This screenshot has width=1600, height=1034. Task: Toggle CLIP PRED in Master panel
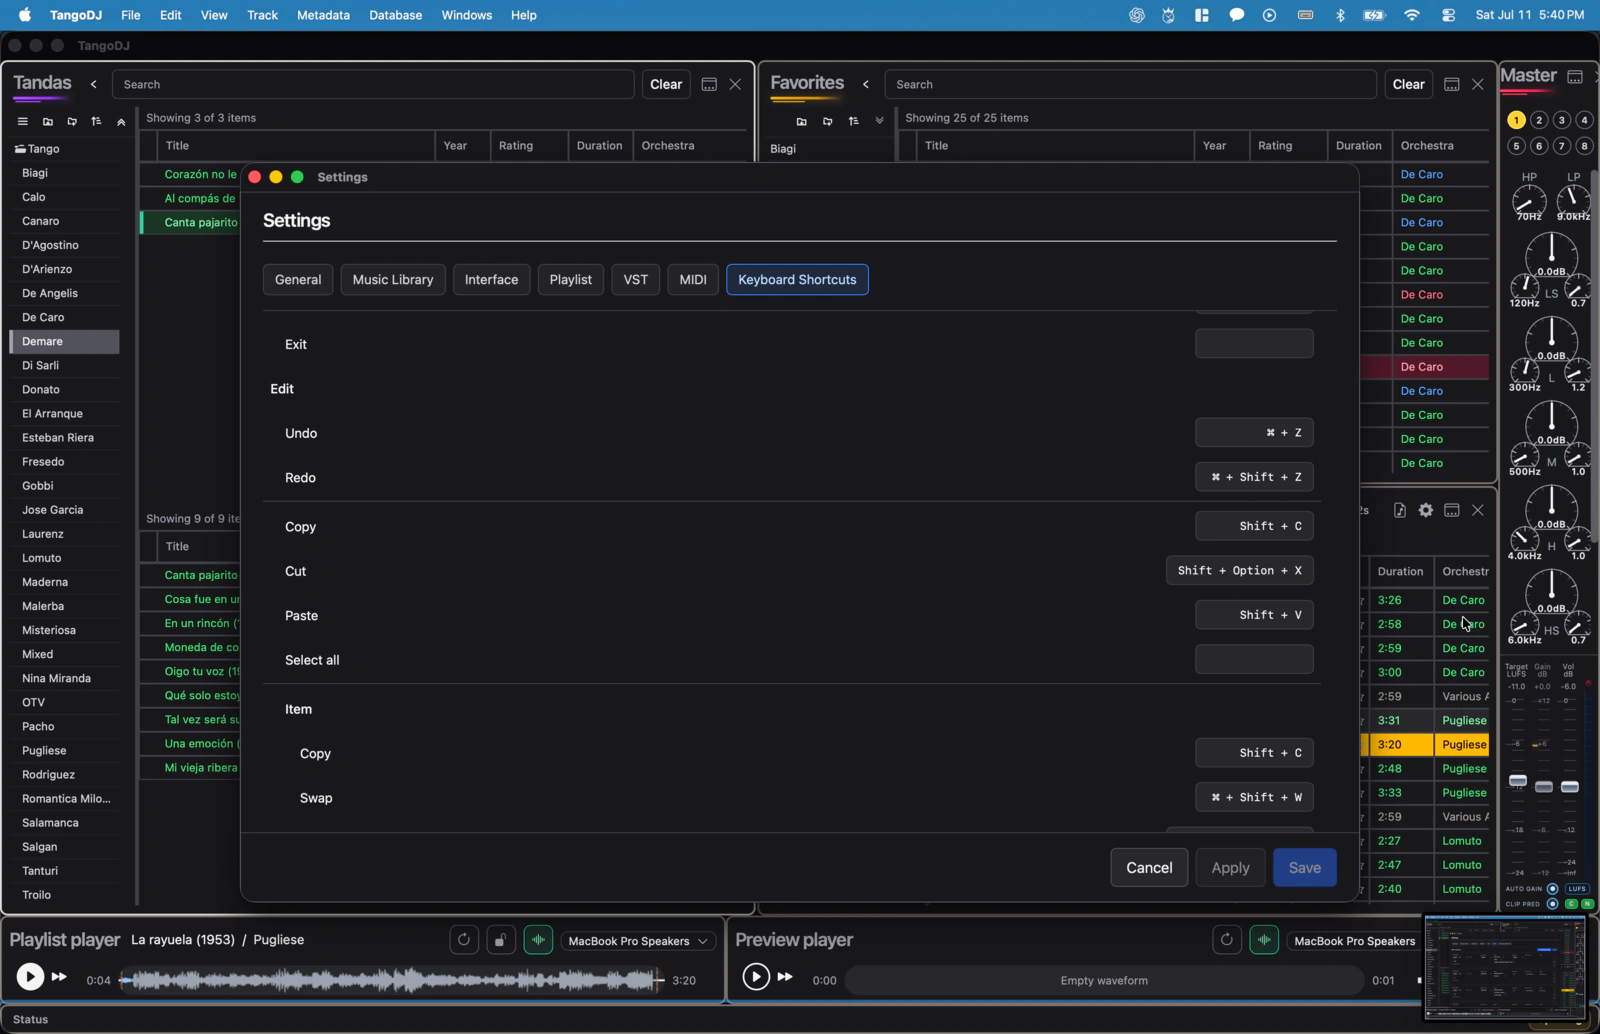click(1552, 903)
